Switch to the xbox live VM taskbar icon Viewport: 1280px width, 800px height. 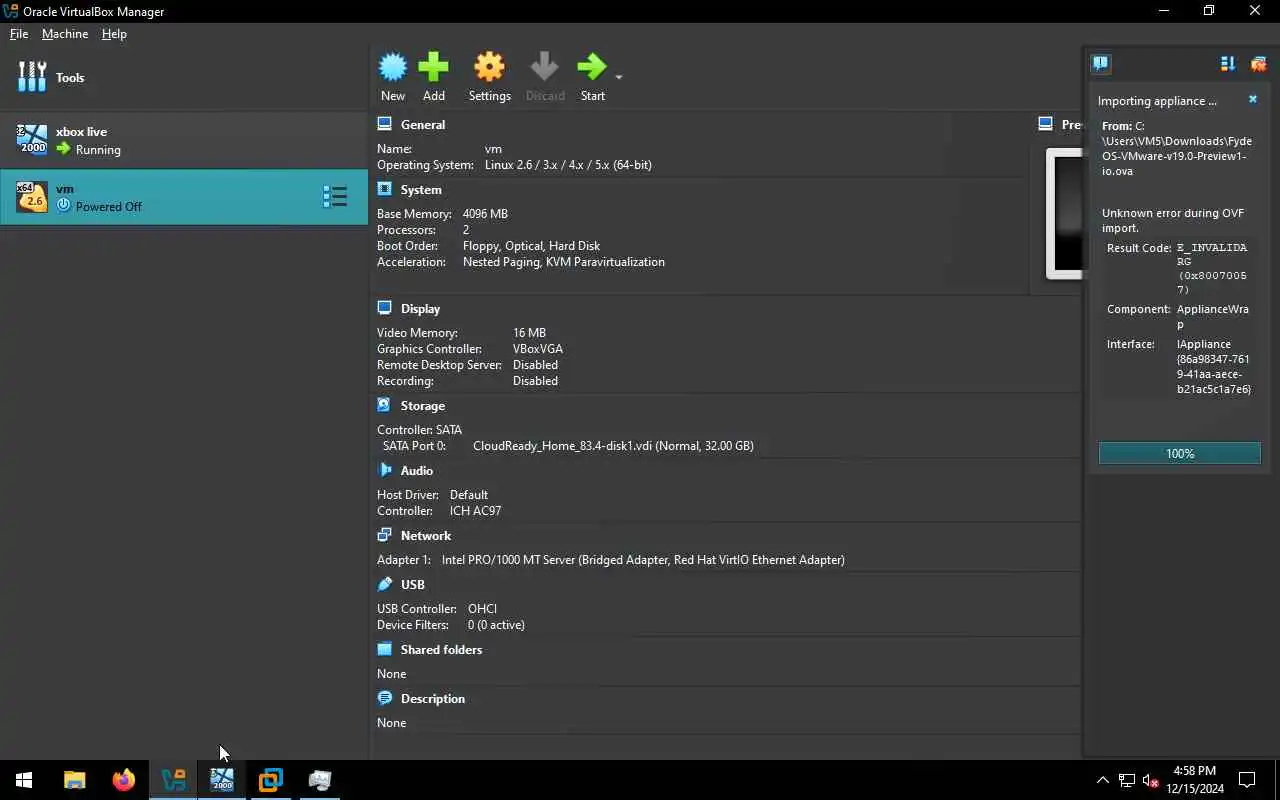(x=222, y=780)
